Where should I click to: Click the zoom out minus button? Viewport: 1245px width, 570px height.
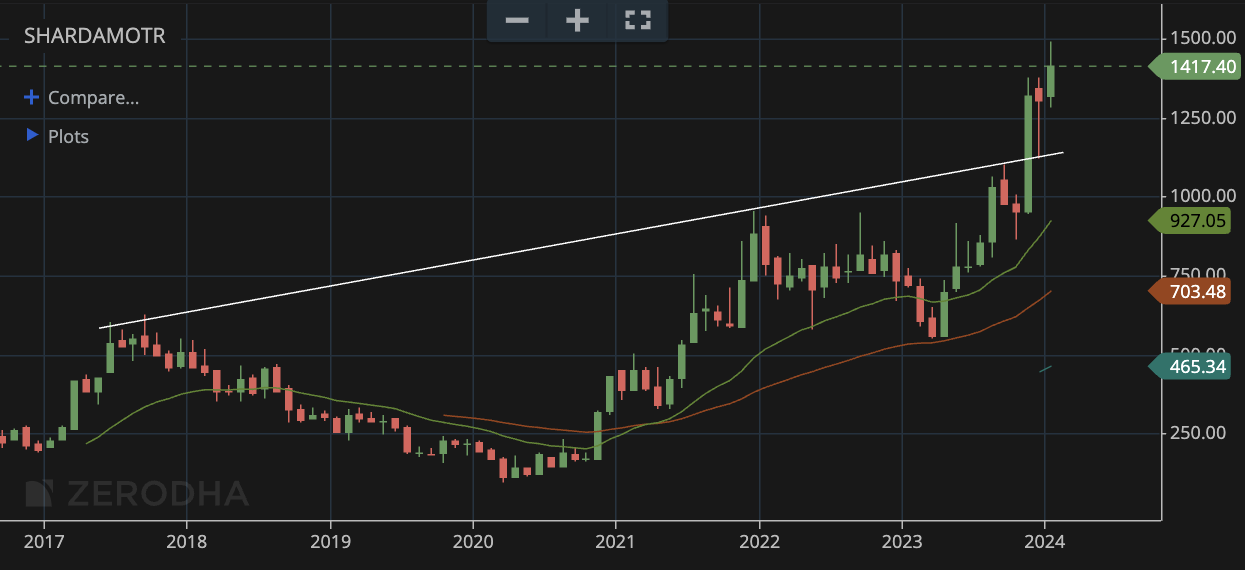pyautogui.click(x=517, y=21)
